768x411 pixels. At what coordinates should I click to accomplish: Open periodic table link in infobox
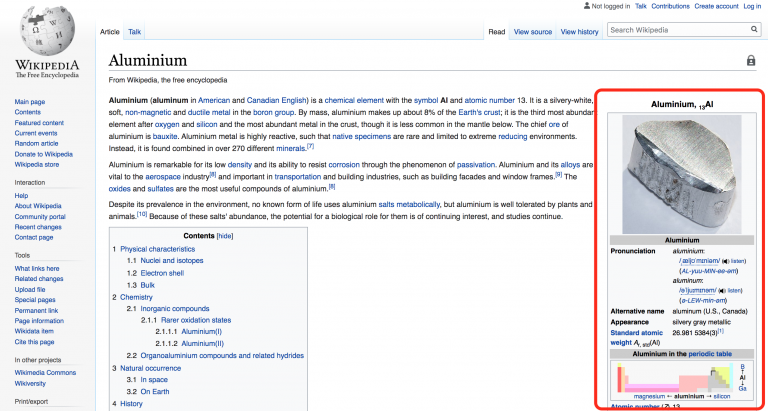[710, 354]
